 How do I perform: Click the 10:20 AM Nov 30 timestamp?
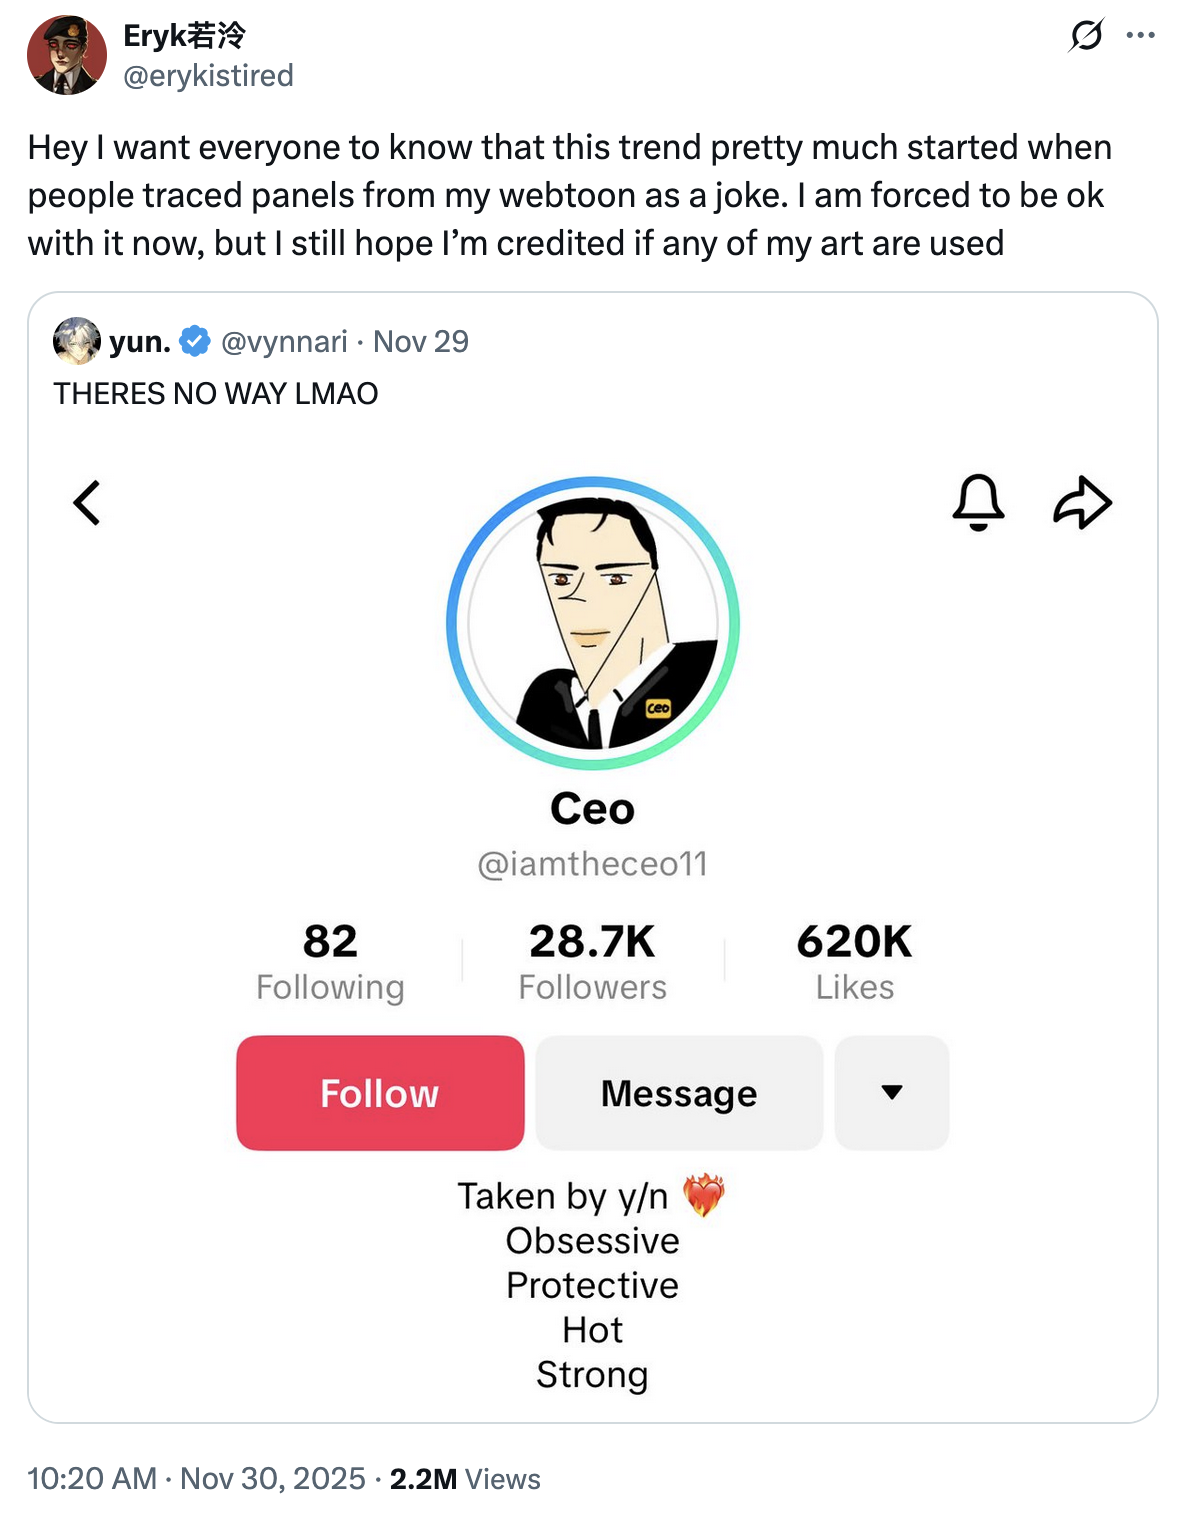click(x=196, y=1479)
